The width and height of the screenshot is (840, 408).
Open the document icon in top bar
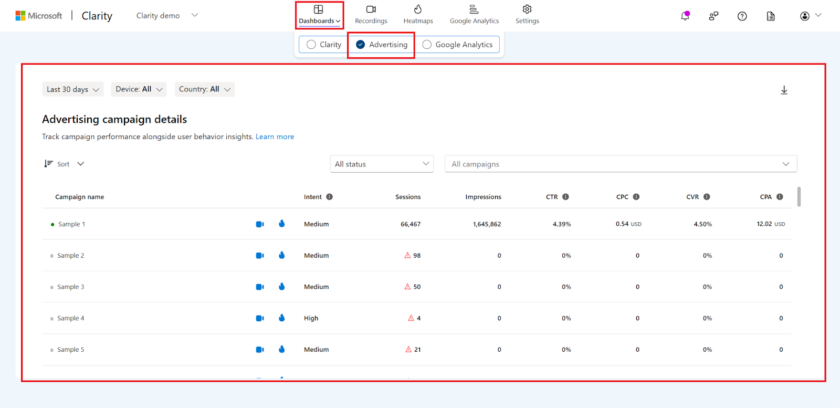(x=770, y=16)
